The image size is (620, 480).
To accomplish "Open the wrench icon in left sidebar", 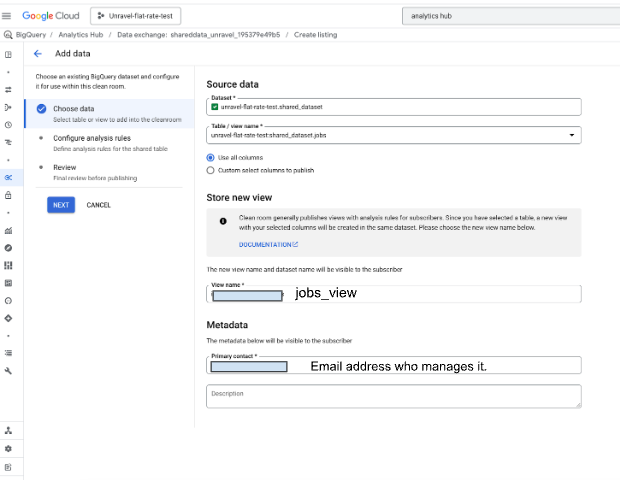I will pos(8,371).
